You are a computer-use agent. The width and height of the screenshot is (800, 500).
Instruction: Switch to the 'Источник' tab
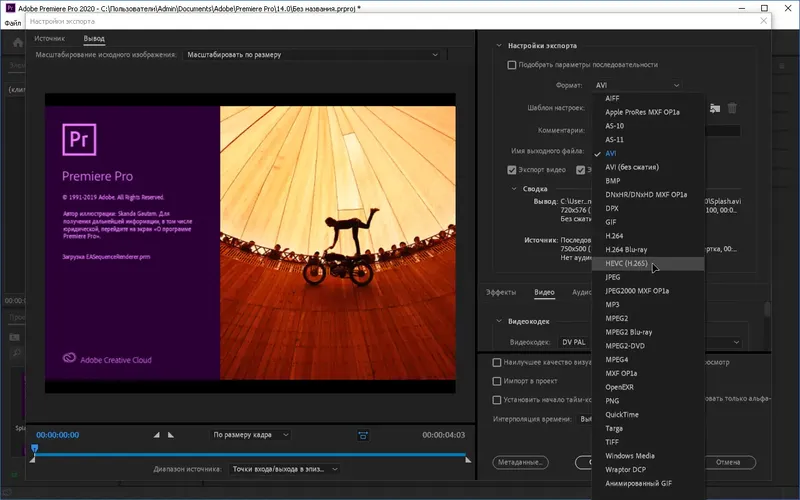[49, 38]
